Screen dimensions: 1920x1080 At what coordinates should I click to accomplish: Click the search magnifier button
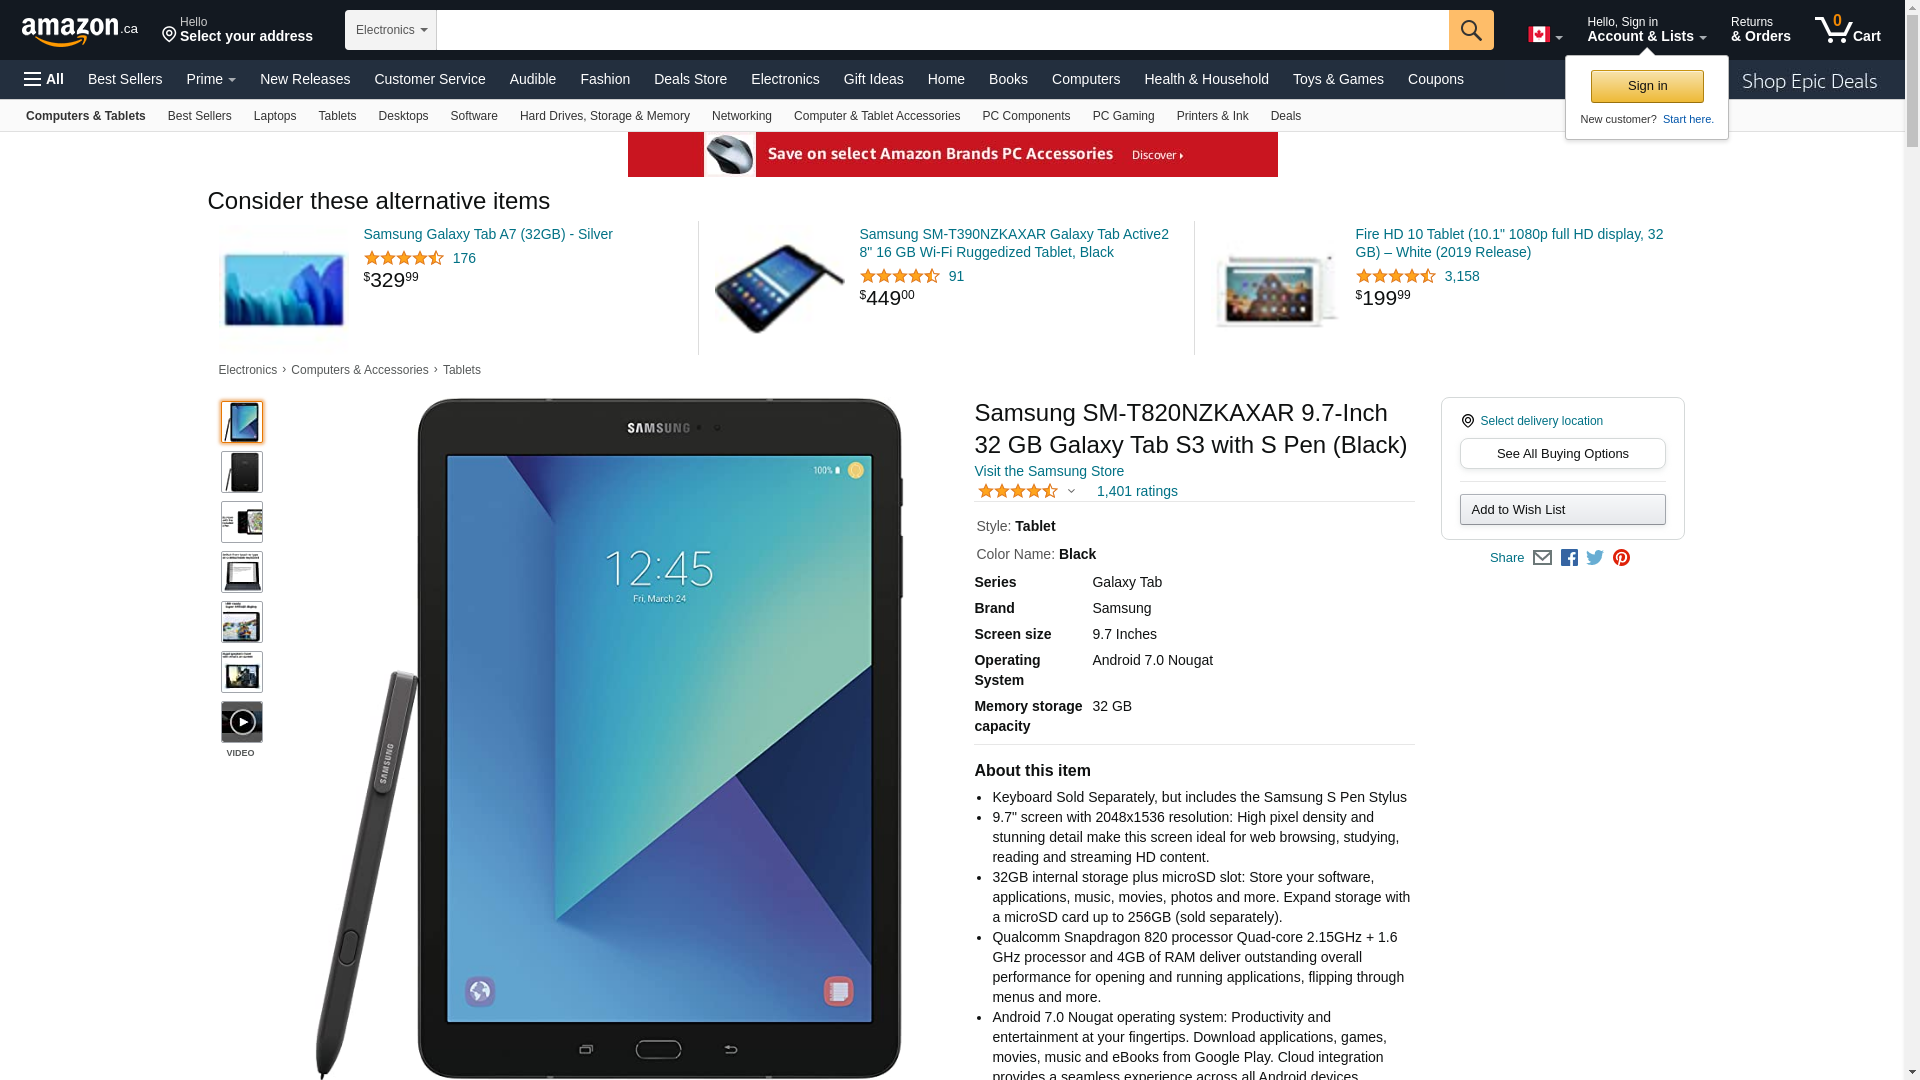[x=1471, y=30]
